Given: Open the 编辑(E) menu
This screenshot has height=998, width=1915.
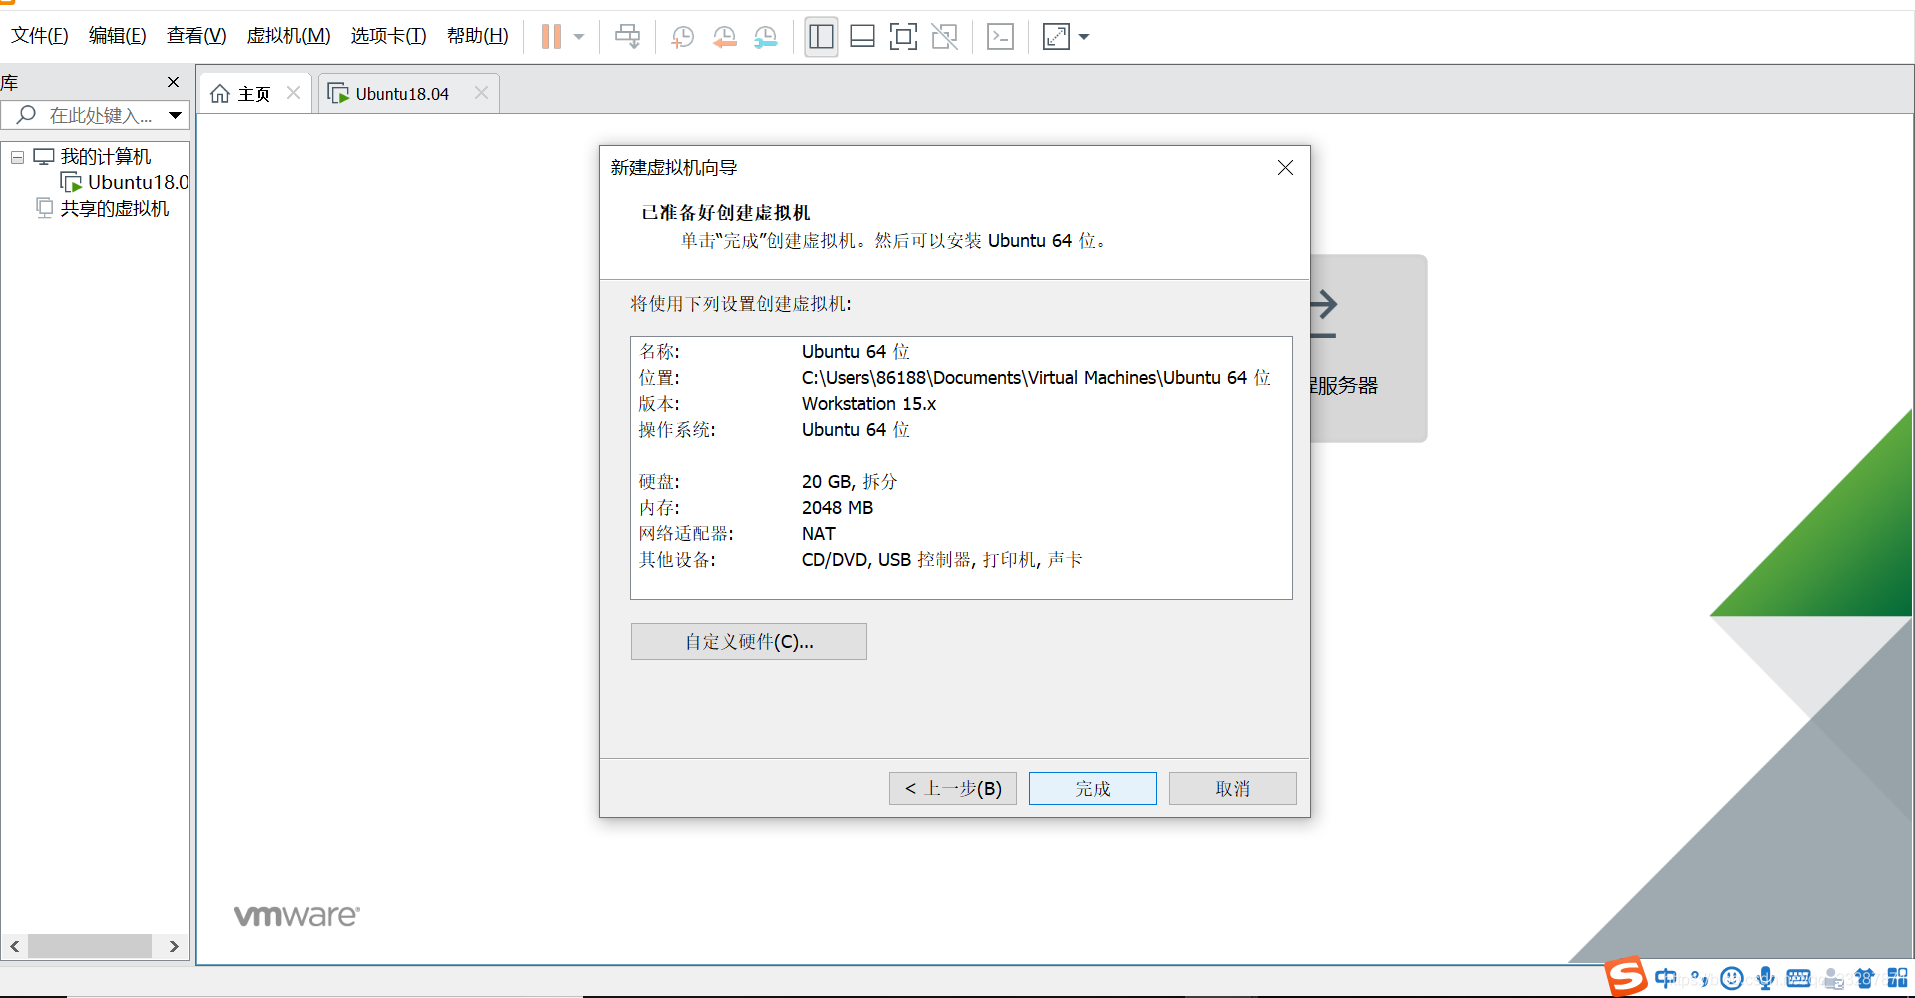Looking at the screenshot, I should (x=118, y=36).
